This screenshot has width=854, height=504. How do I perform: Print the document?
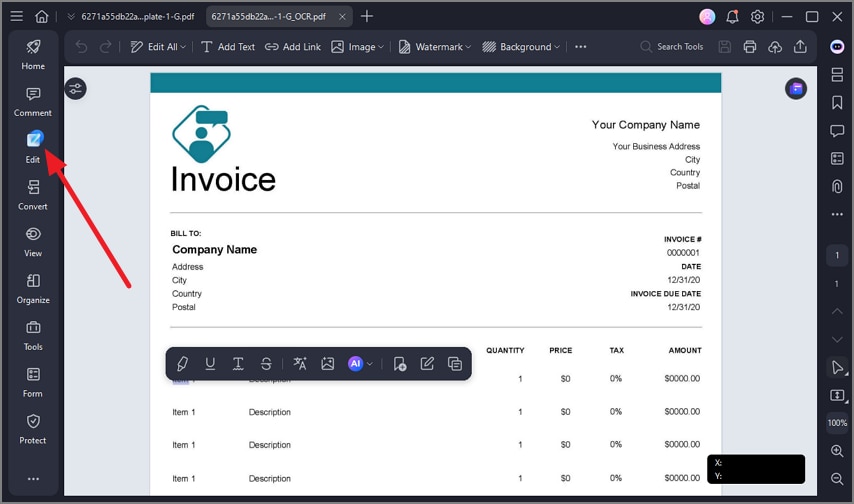(x=750, y=47)
